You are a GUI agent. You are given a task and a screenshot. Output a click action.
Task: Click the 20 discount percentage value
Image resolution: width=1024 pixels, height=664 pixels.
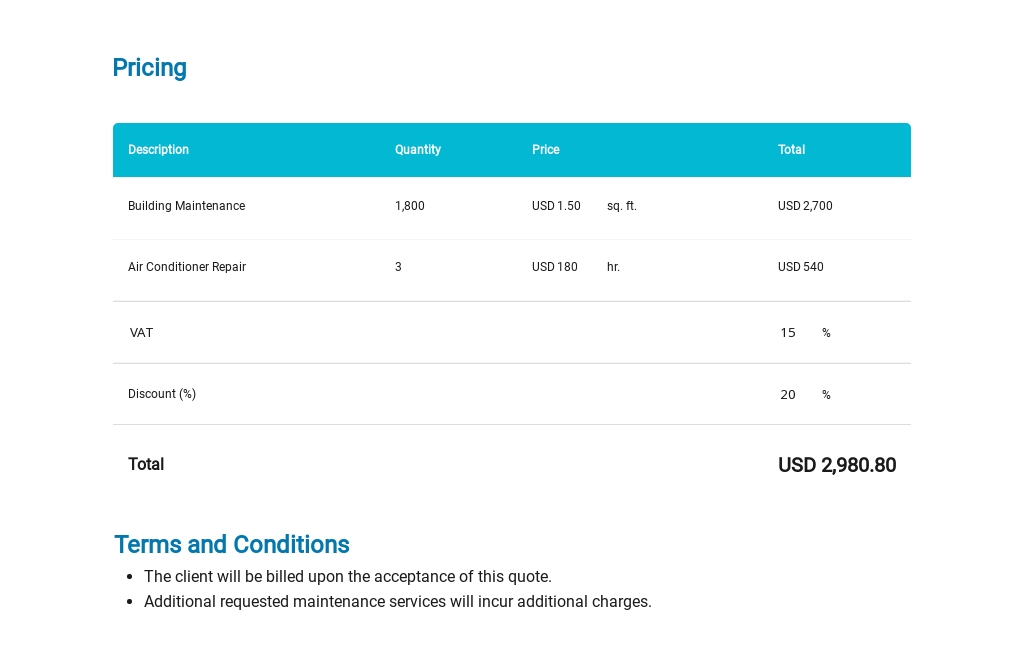788,395
